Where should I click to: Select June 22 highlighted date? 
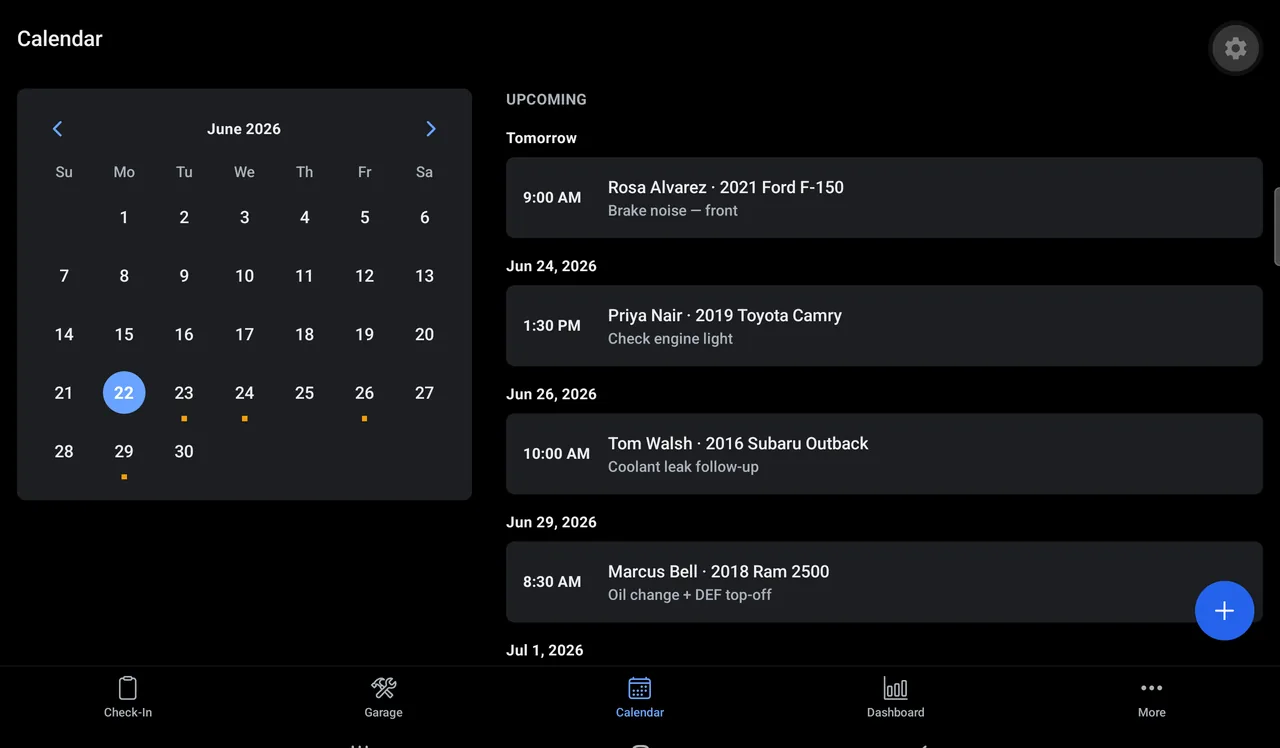pyautogui.click(x=124, y=393)
